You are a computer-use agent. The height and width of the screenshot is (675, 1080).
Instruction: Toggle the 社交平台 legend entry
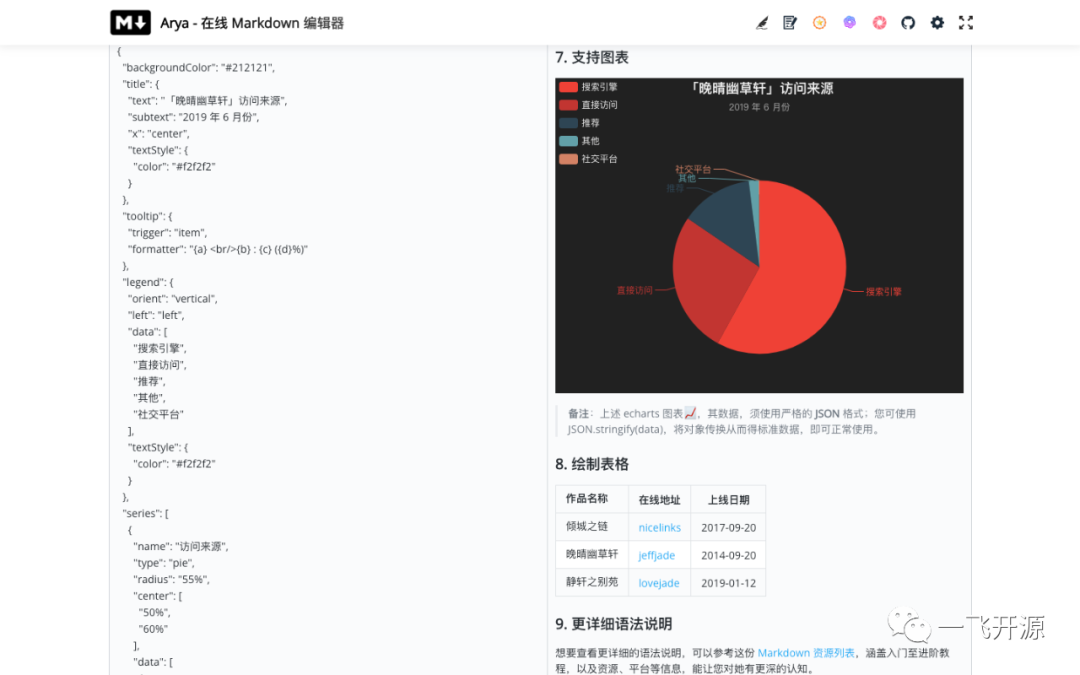coord(588,158)
